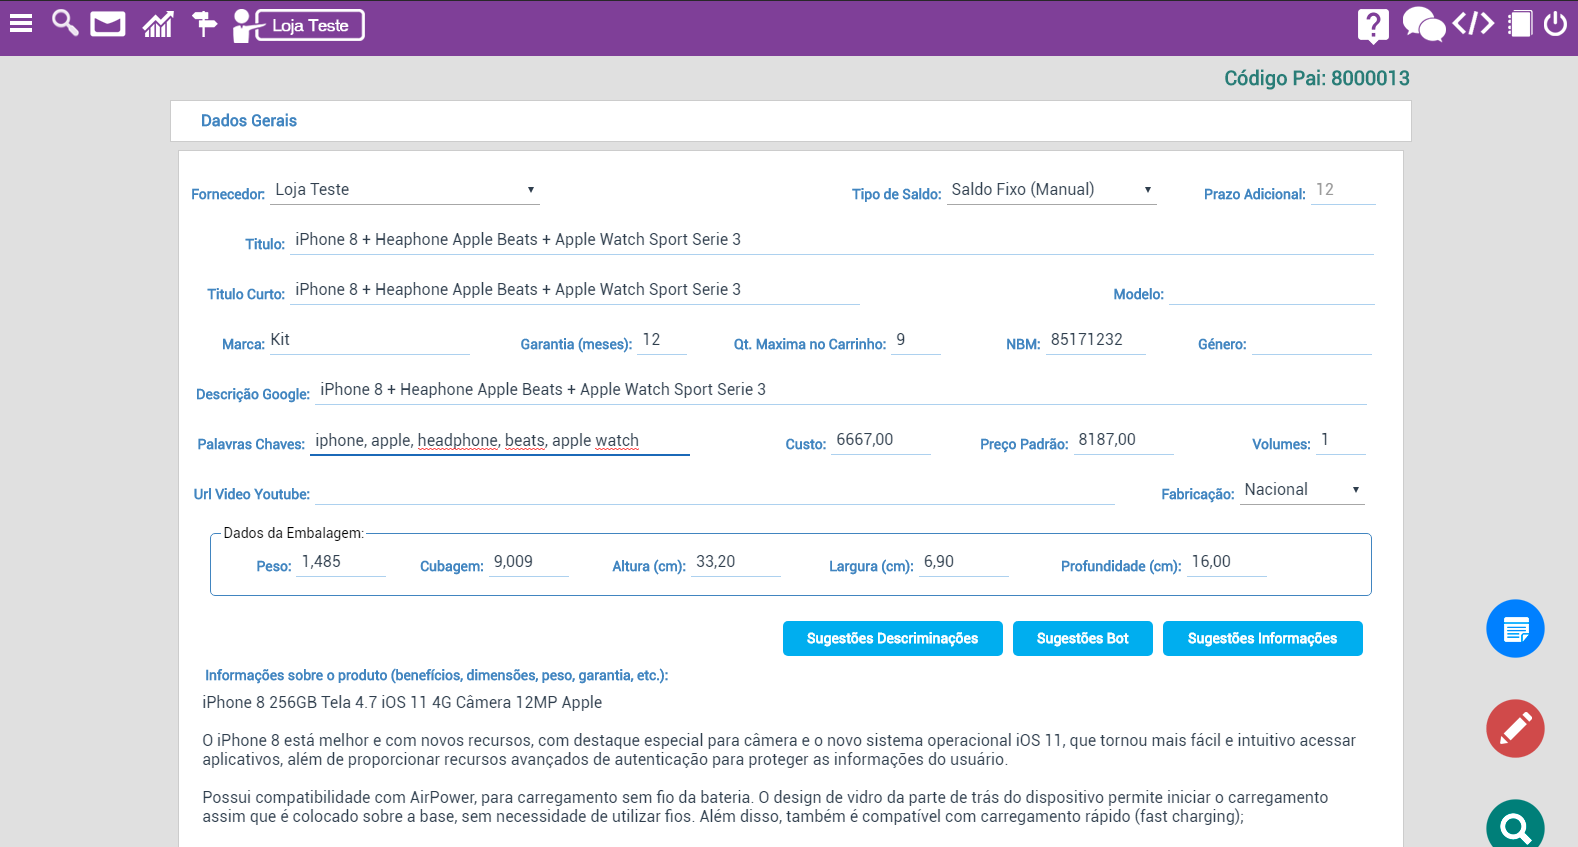Viewport: 1578px width, 847px height.
Task: Click Sugestões Bot button
Action: coord(1083,638)
